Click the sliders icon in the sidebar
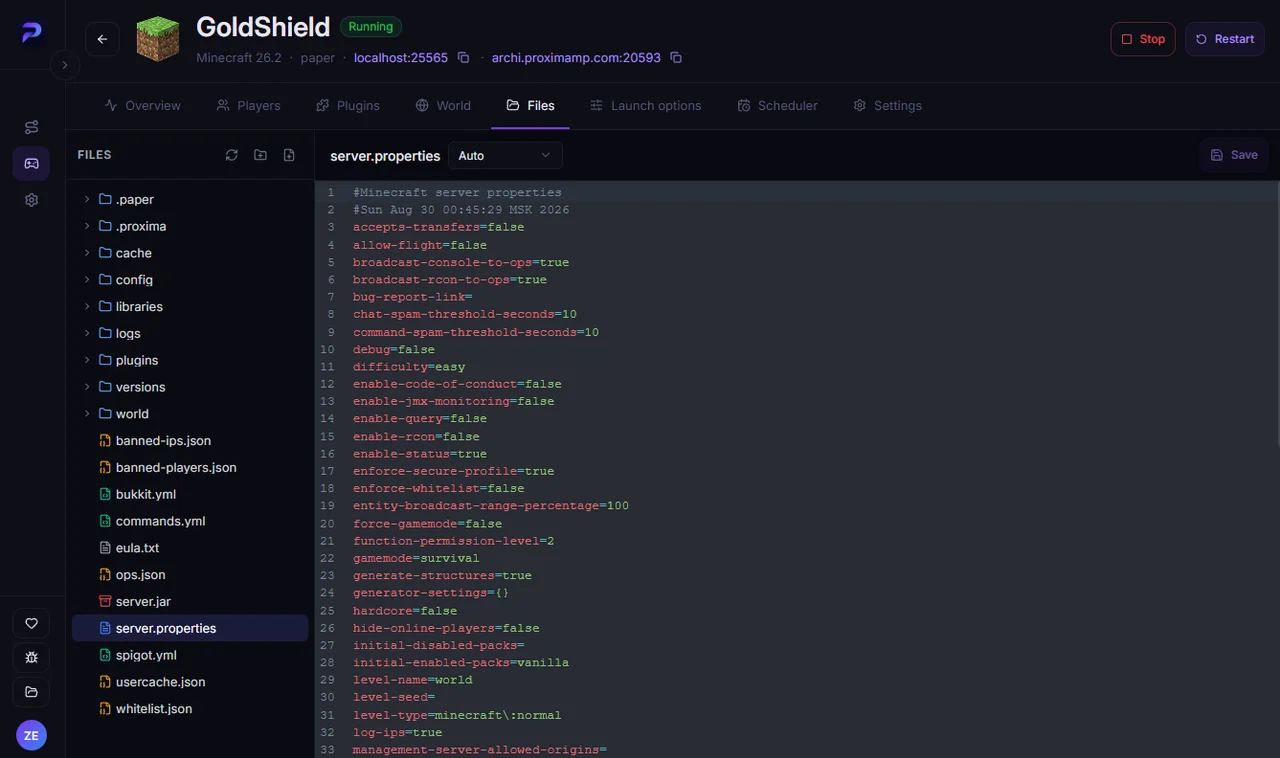Image resolution: width=1280 pixels, height=758 pixels. coord(32,127)
